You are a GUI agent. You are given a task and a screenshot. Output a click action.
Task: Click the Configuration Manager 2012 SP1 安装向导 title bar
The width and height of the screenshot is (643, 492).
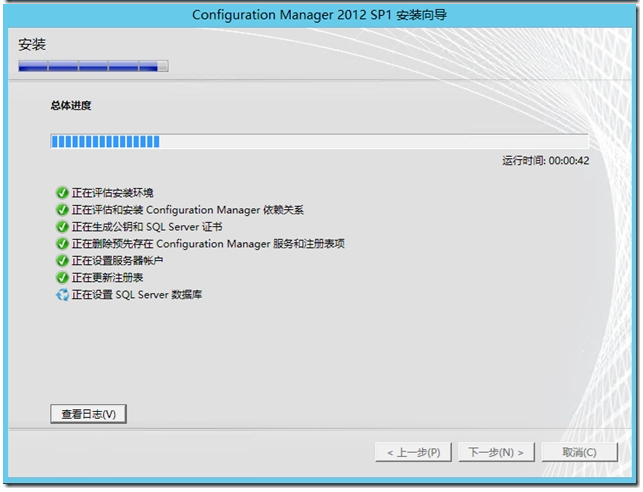319,15
